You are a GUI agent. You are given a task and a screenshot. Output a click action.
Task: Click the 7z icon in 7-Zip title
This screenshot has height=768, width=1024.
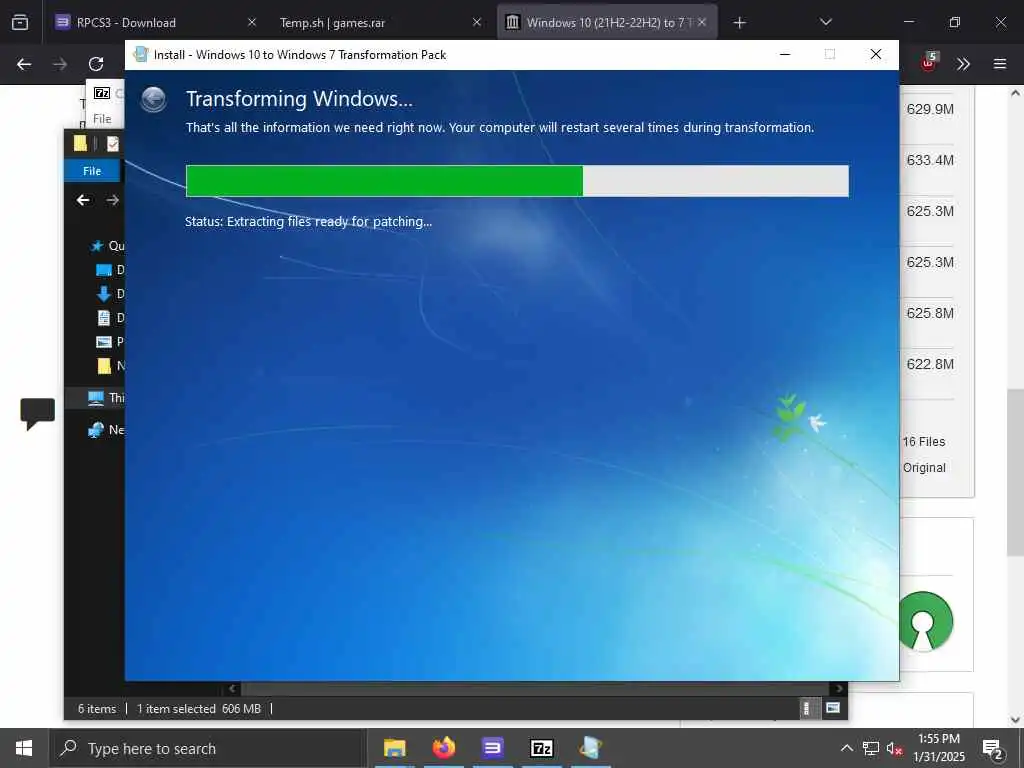[102, 93]
